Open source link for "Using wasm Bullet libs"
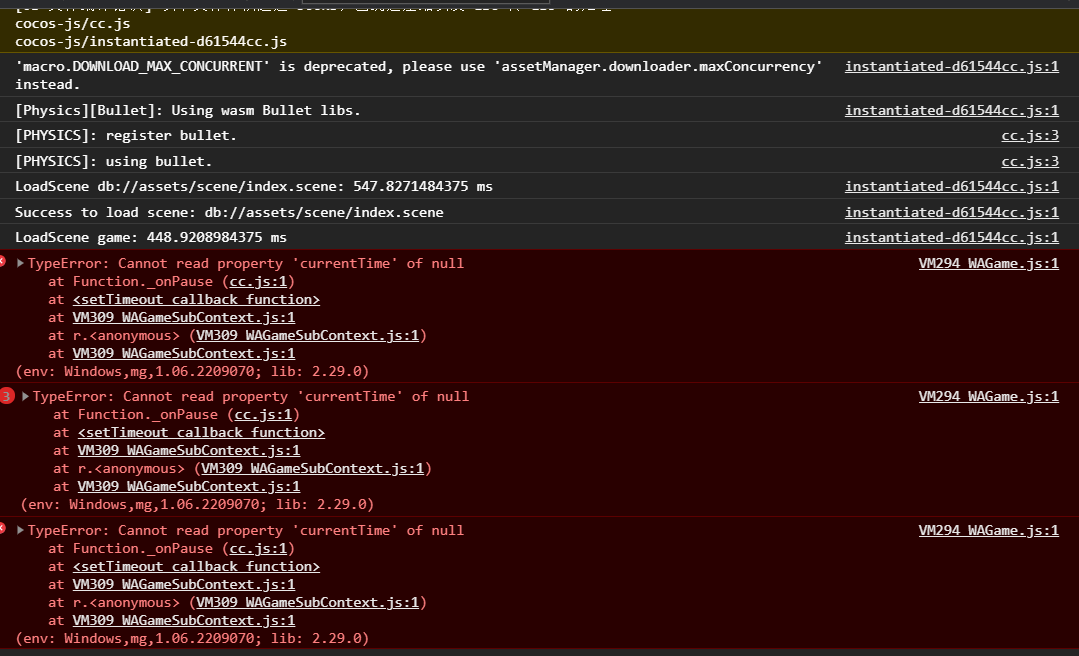Image resolution: width=1079 pixels, height=656 pixels. coord(951,111)
